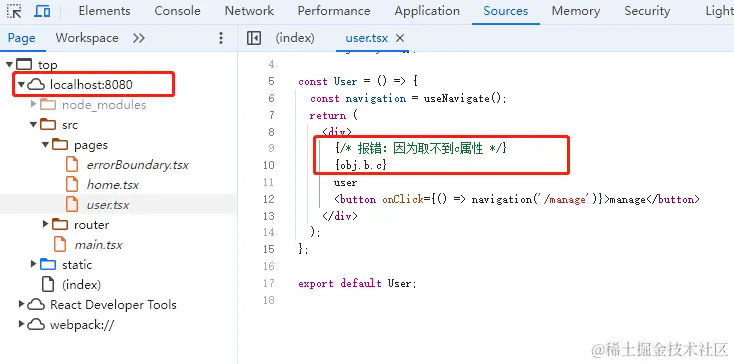Click the localhost:8080 cloud icon

click(37, 85)
